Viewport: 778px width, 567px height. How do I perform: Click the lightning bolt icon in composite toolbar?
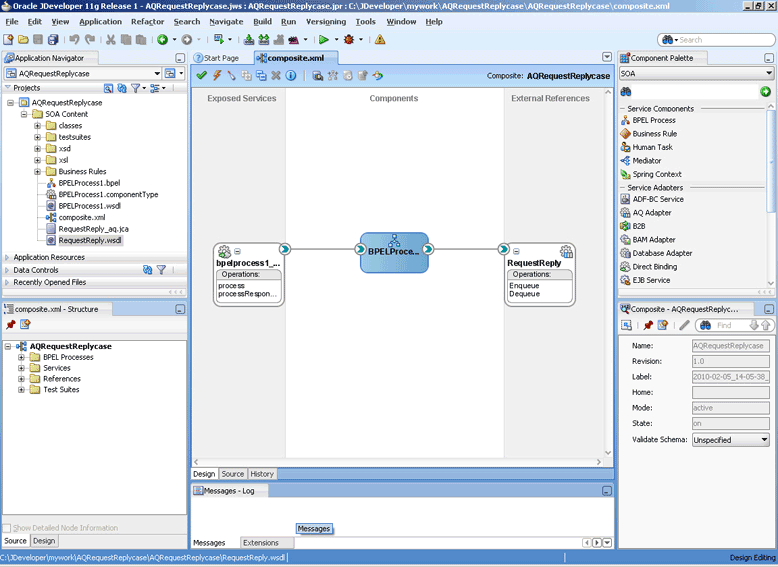click(x=217, y=75)
